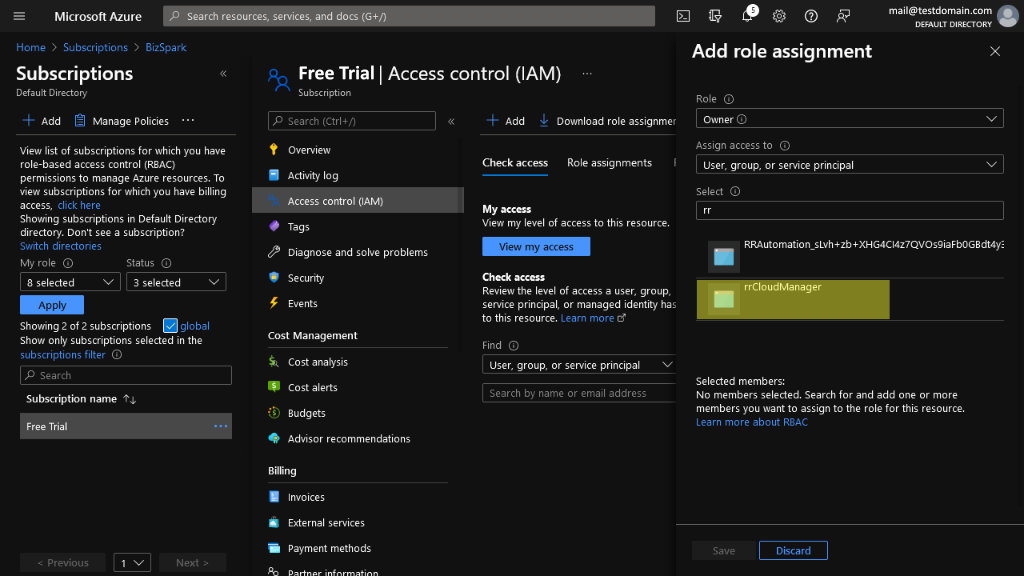Screen dimensions: 1024x576
Task: Open the page number dropdown
Action: [x=132, y=562]
